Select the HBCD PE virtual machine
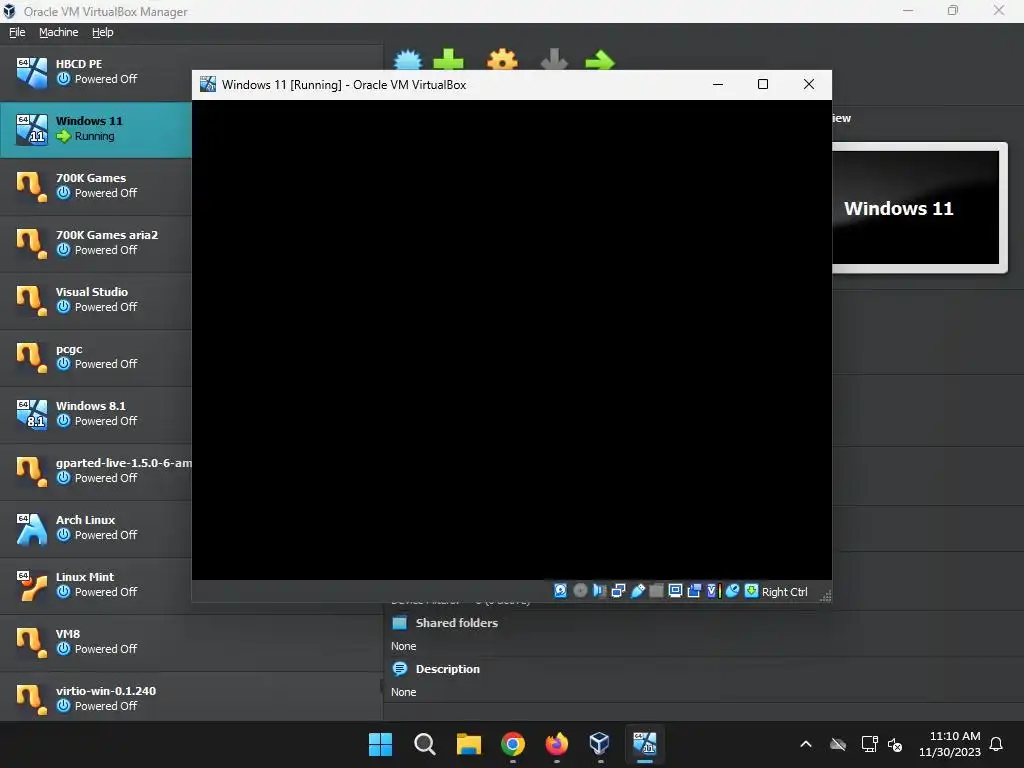The width and height of the screenshot is (1024, 768). (96, 72)
